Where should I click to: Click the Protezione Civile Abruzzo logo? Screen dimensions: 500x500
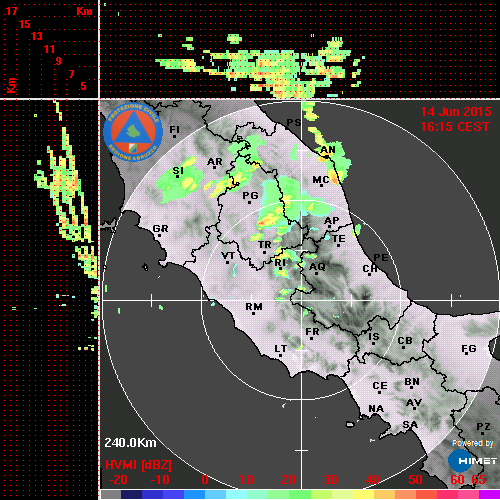pos(133,132)
